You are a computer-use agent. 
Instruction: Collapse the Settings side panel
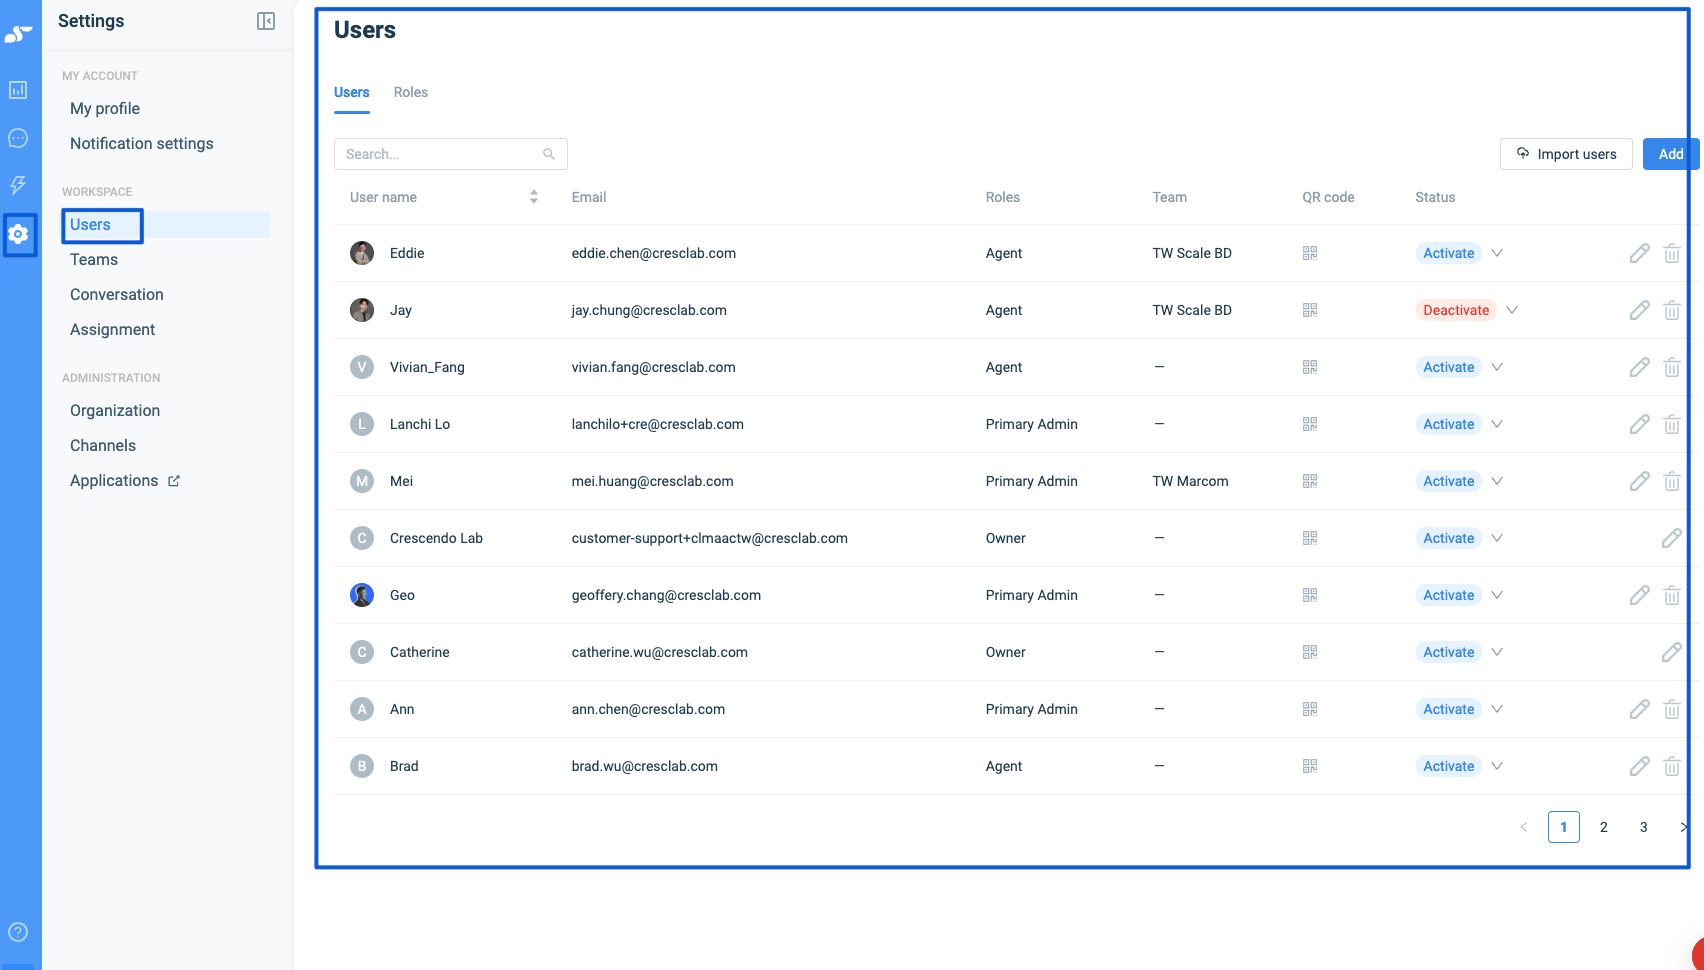266,21
